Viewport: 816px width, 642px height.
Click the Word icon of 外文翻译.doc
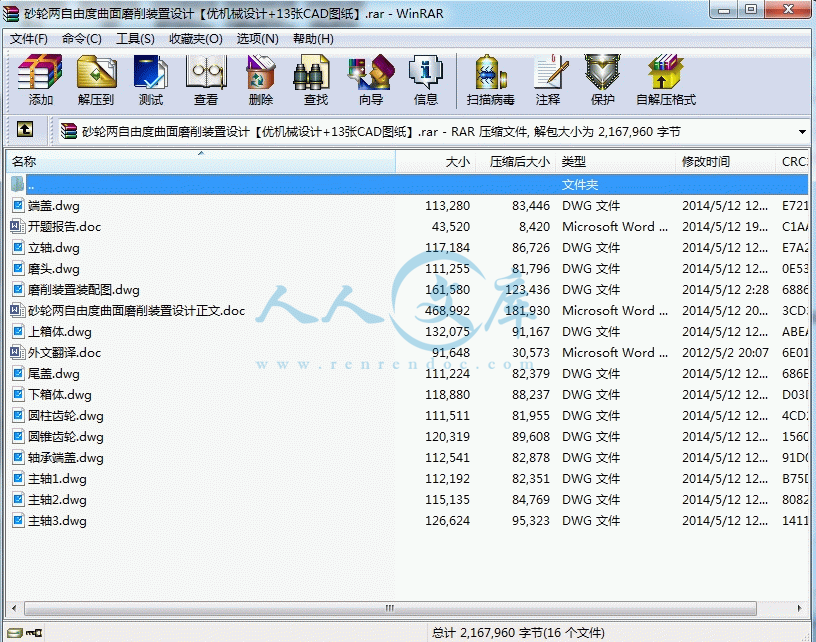click(17, 352)
